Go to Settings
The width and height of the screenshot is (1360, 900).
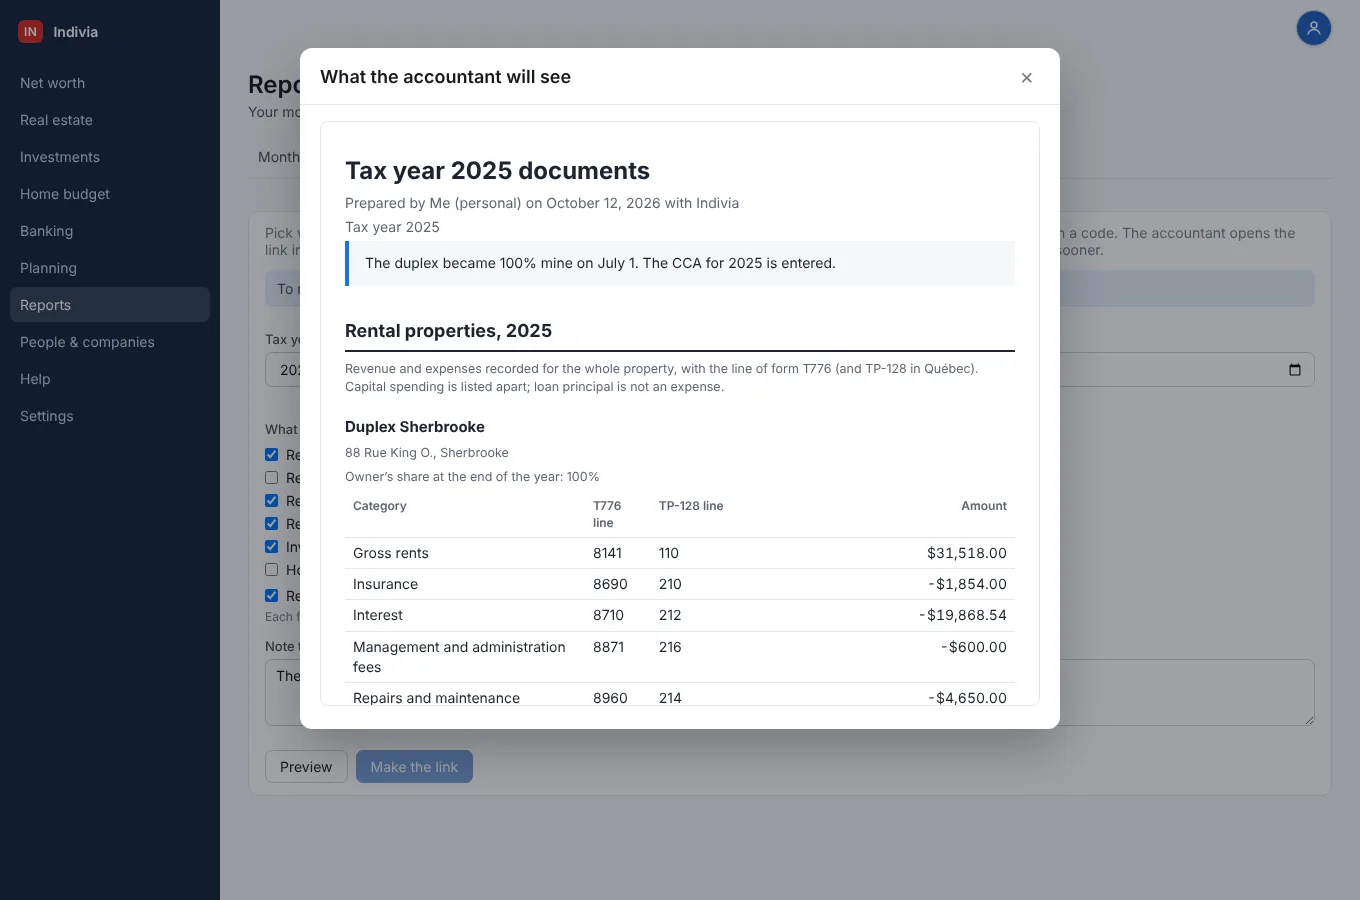(x=110, y=416)
